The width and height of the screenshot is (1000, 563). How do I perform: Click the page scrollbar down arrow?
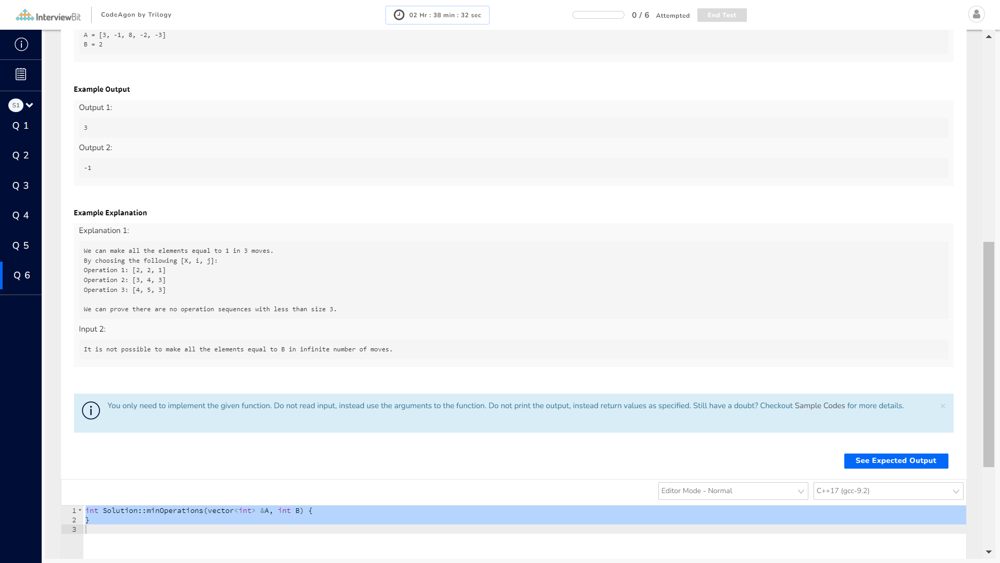click(x=989, y=552)
